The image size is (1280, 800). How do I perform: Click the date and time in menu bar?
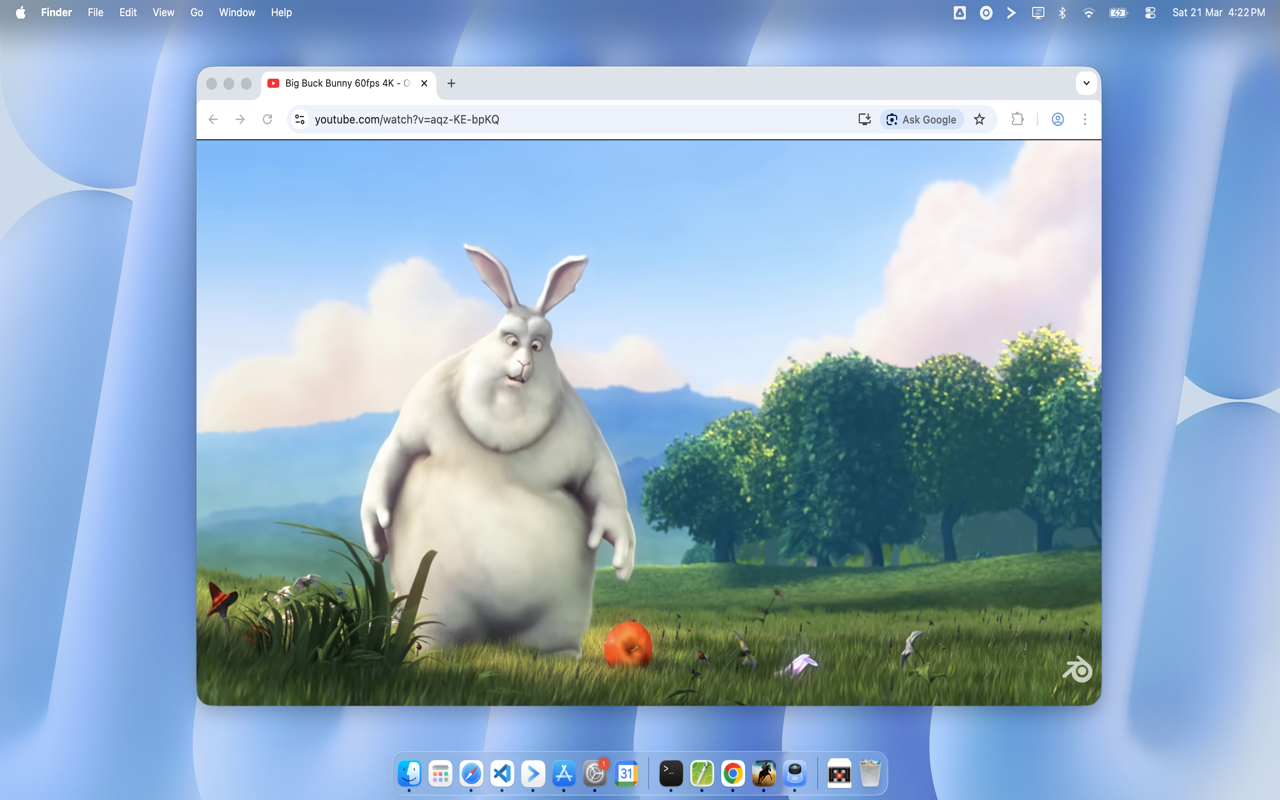pos(1219,12)
